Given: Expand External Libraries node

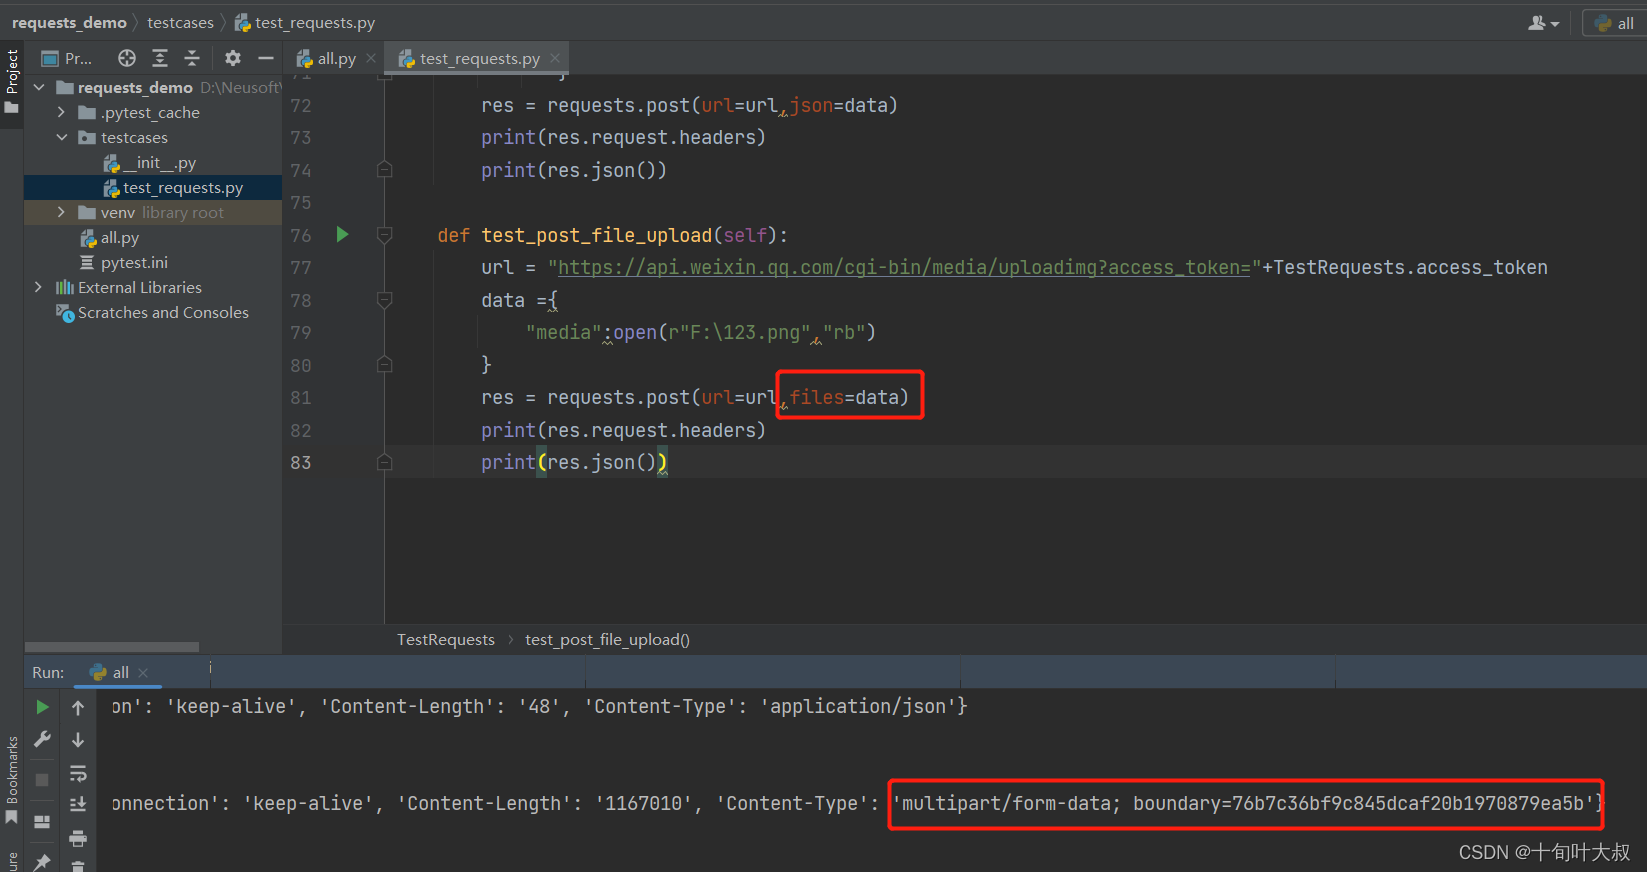Looking at the screenshot, I should coord(39,287).
